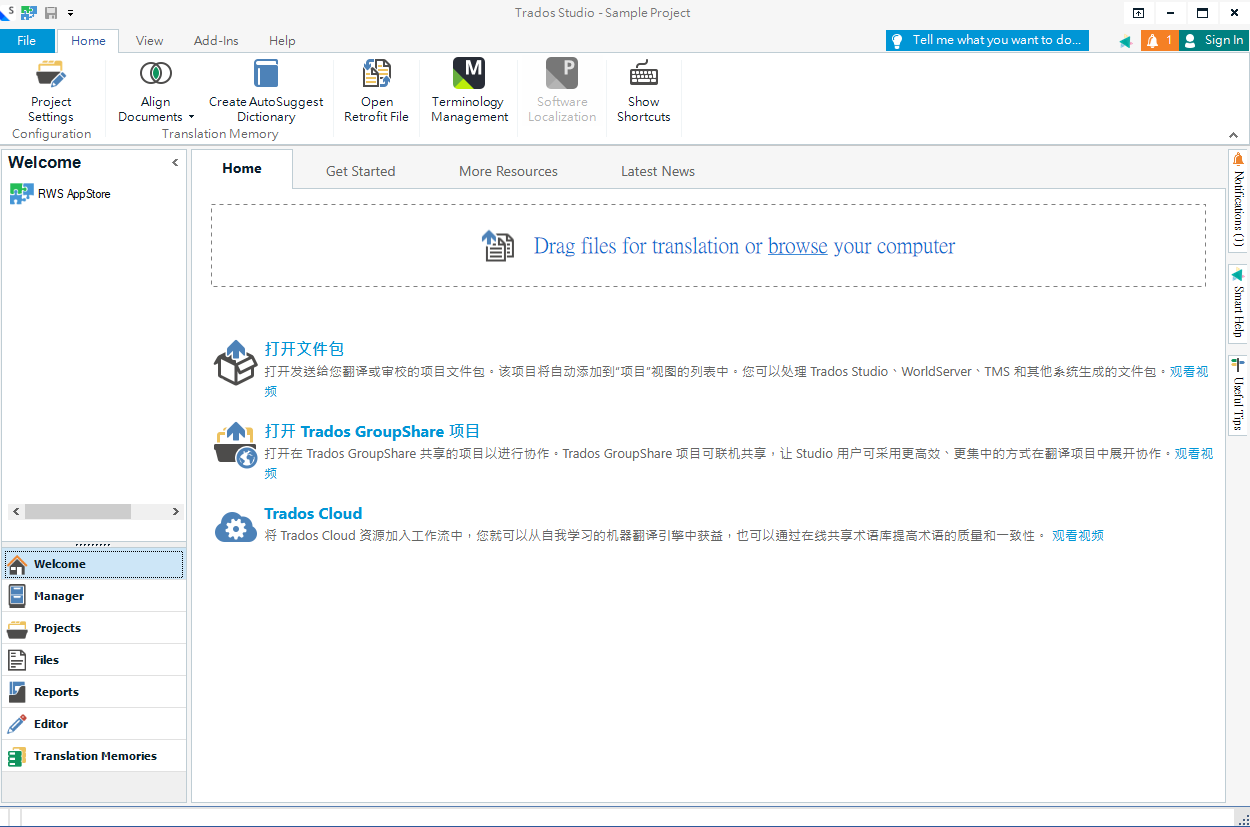Switch to the View ribbon tab

pyautogui.click(x=150, y=41)
